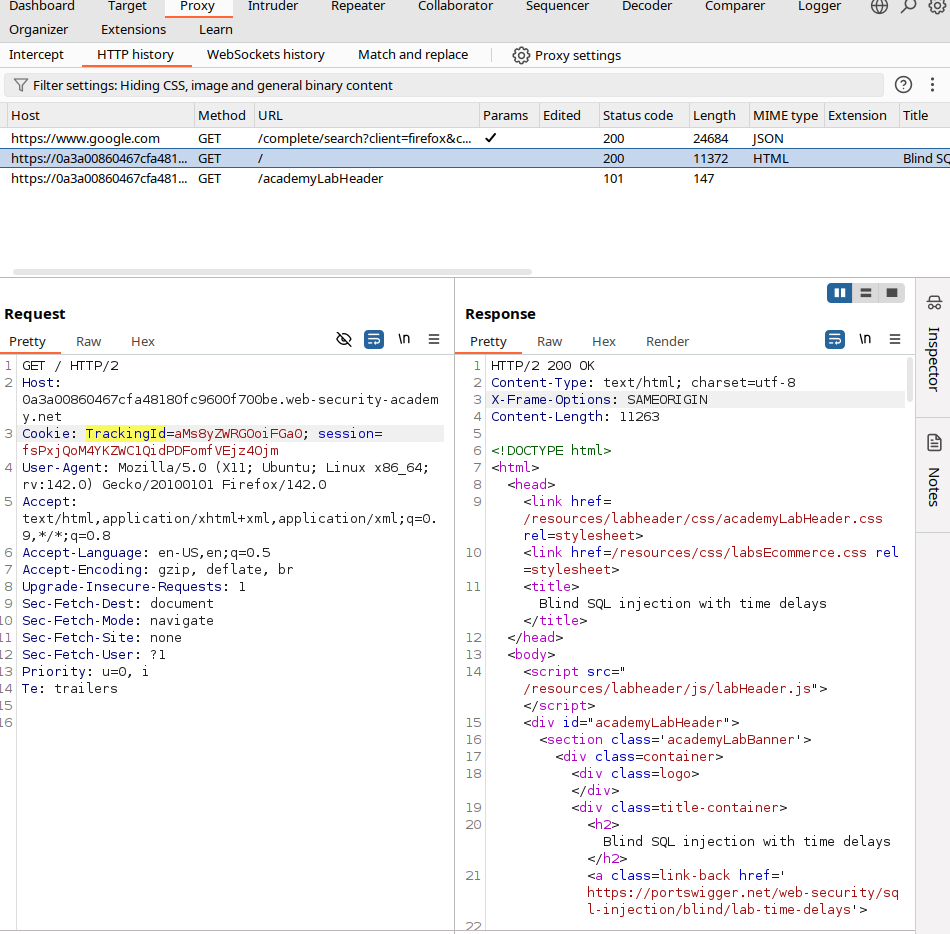Toggle hide-request-info eye icon in Request pane
Viewport: 950px width, 934px height.
344,339
